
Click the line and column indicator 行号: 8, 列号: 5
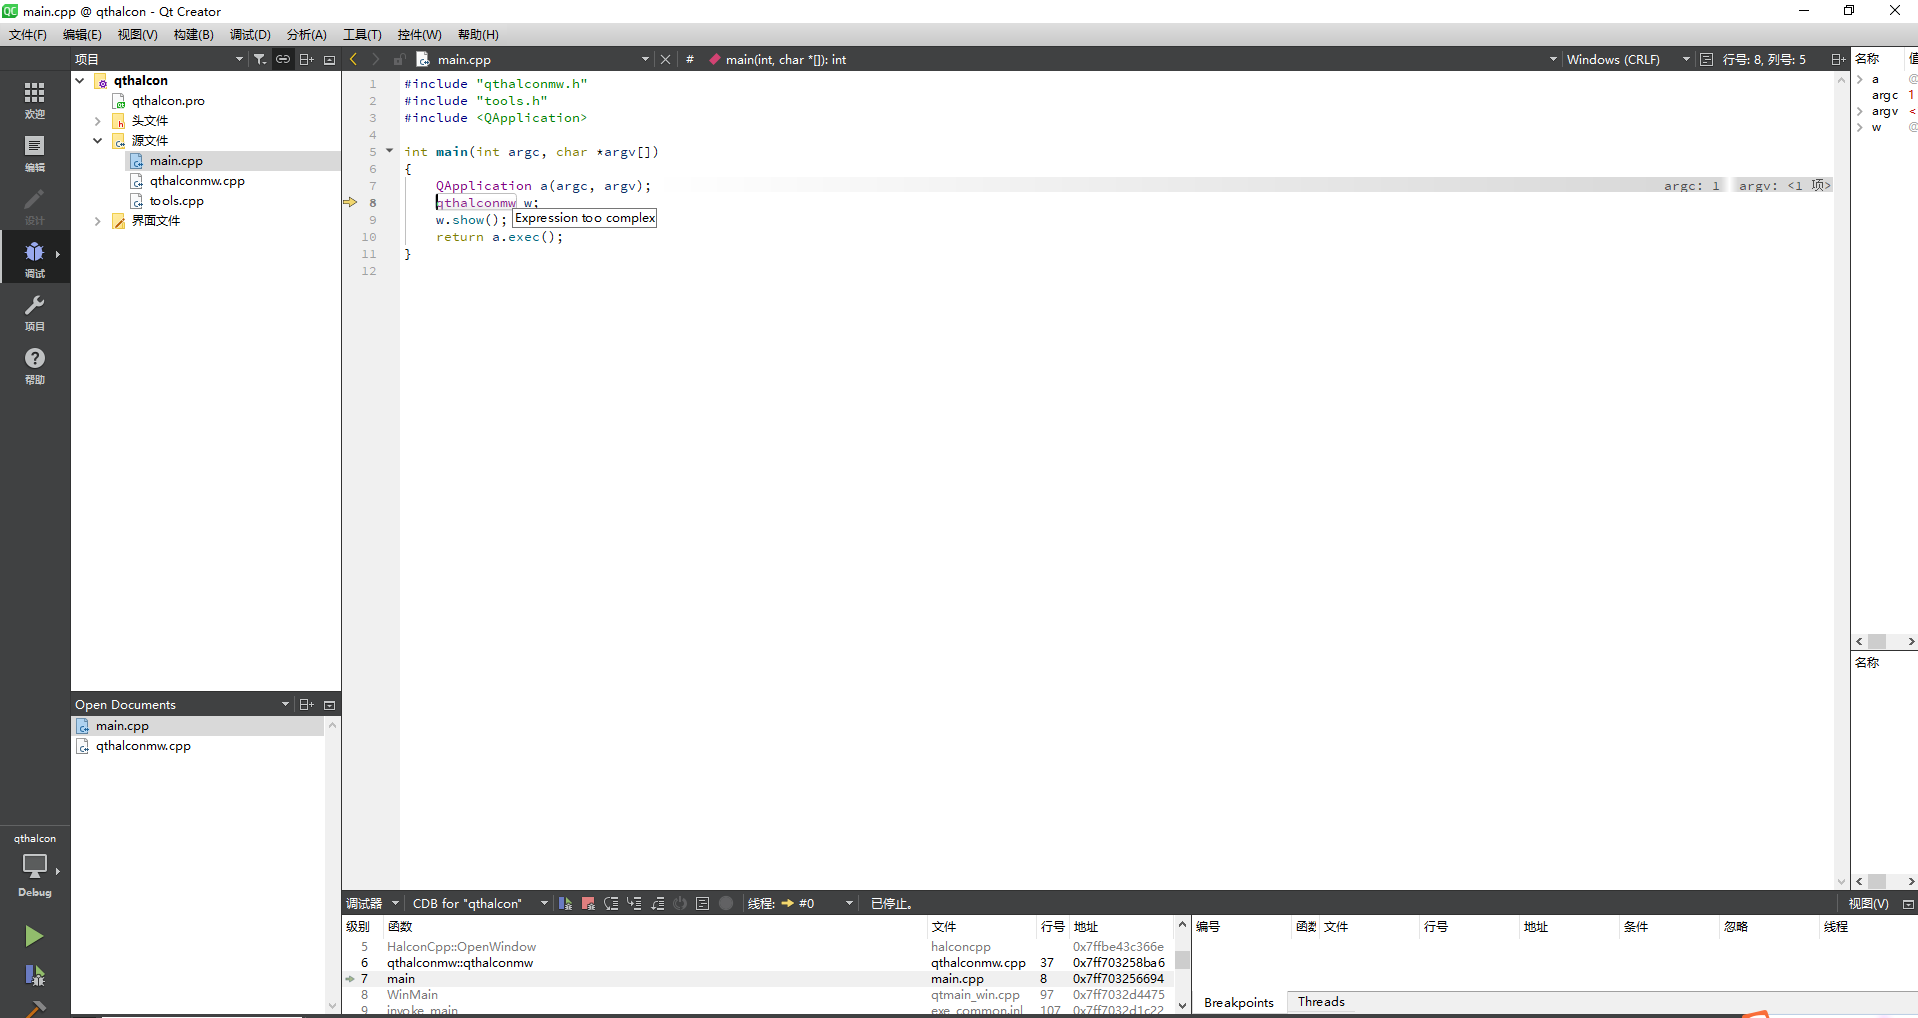tap(1764, 59)
